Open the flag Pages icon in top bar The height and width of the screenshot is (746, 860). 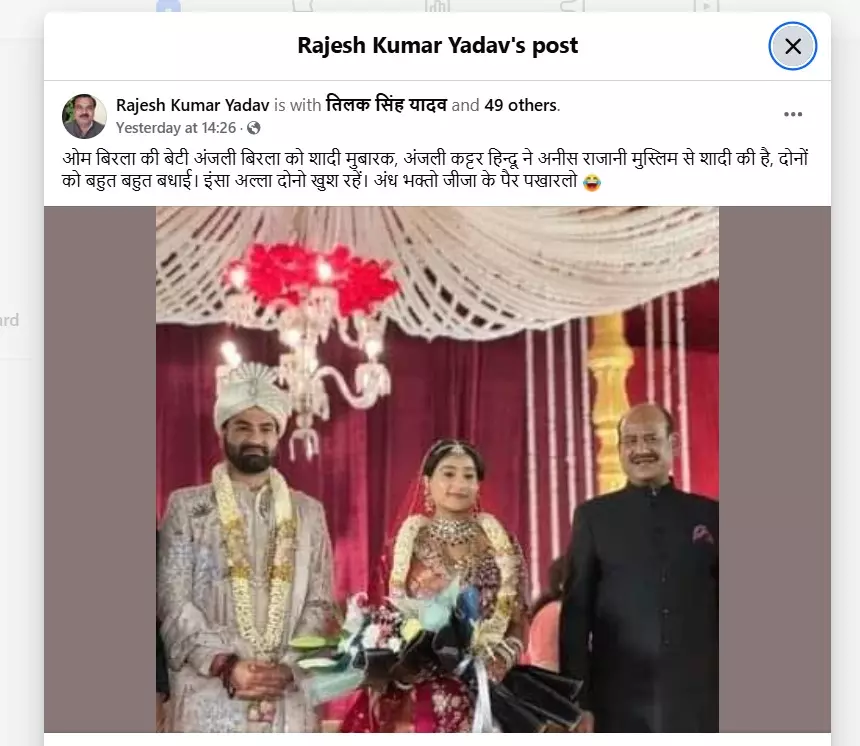(x=303, y=6)
